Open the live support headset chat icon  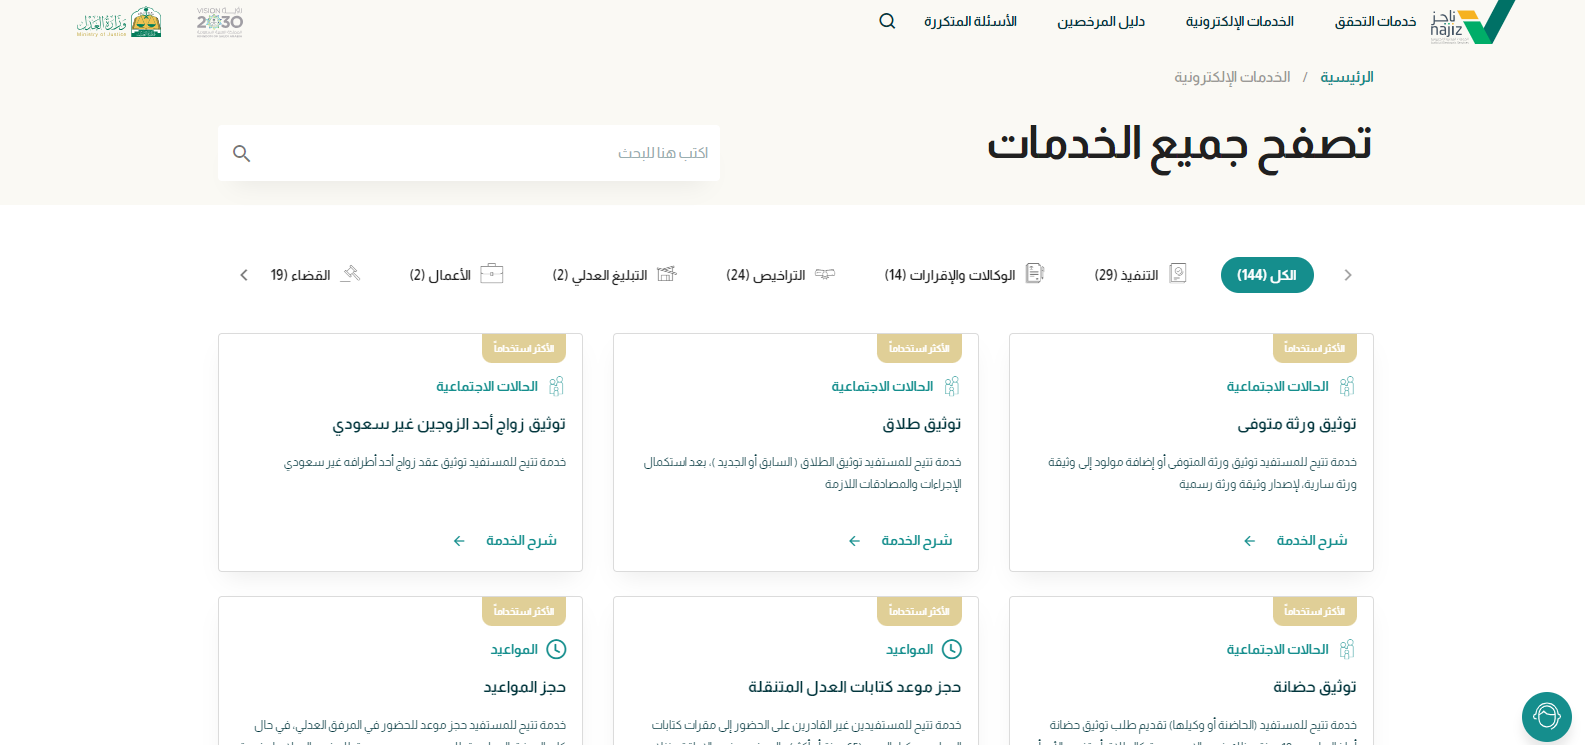pos(1546,716)
